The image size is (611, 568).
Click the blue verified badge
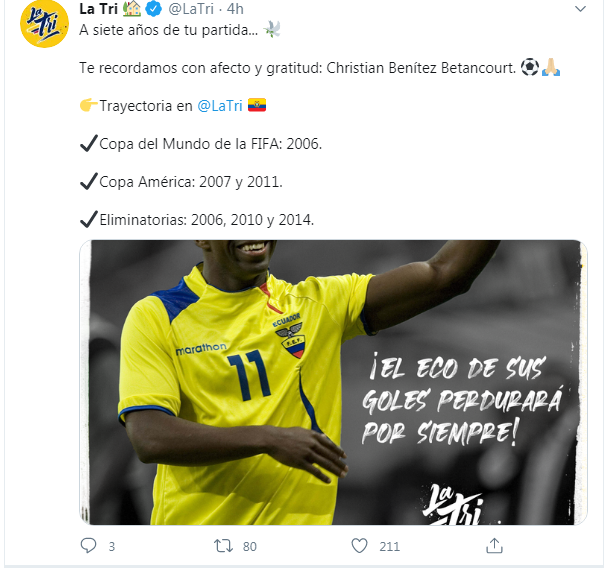[x=154, y=9]
